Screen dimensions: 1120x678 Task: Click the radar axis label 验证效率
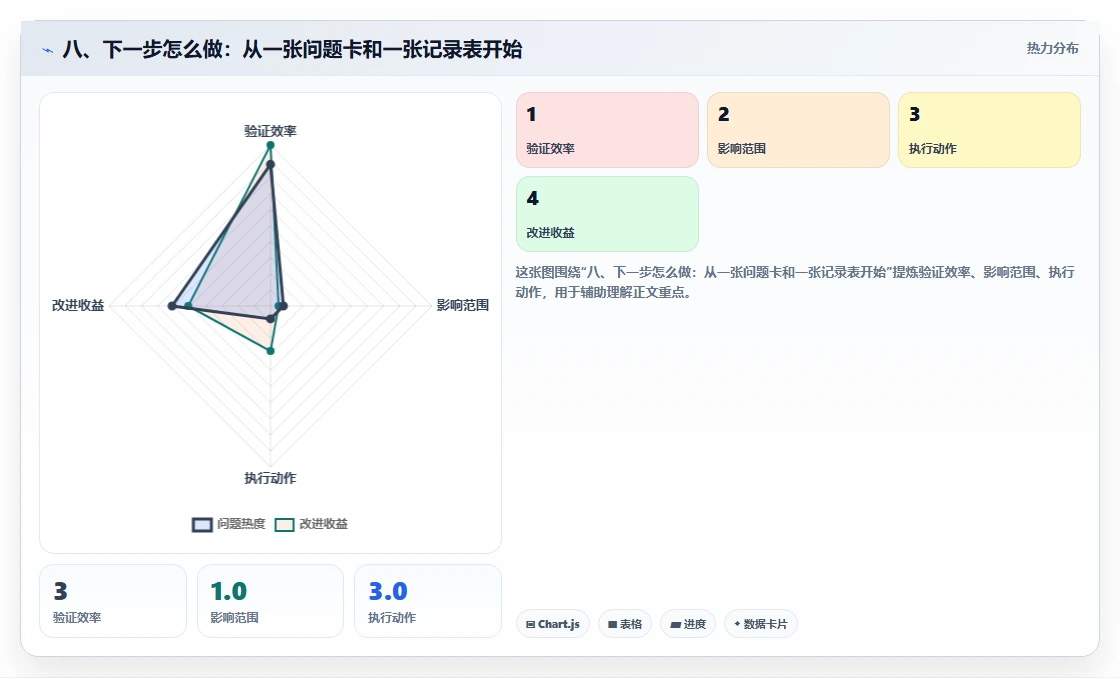pyautogui.click(x=270, y=131)
